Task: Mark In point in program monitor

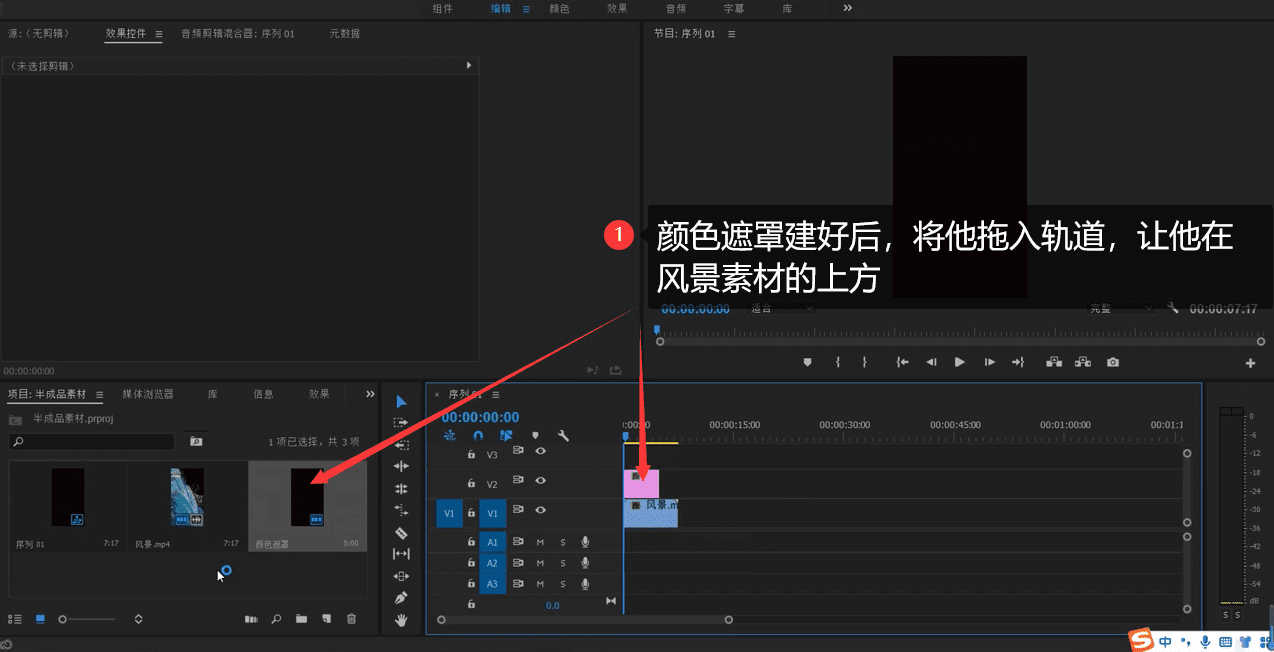Action: point(837,362)
